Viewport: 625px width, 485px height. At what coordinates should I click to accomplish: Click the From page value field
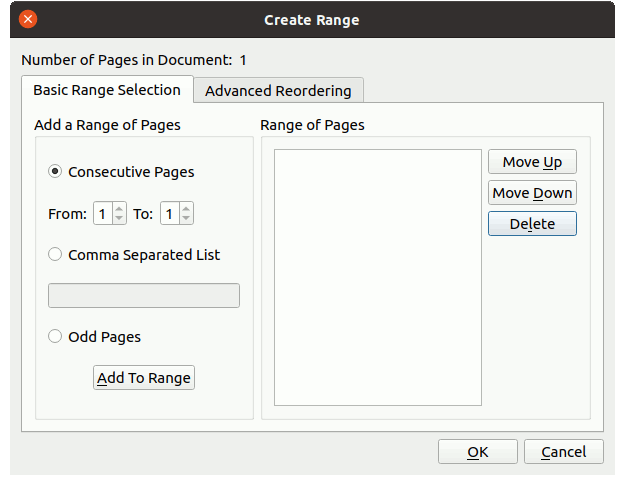coord(103,214)
